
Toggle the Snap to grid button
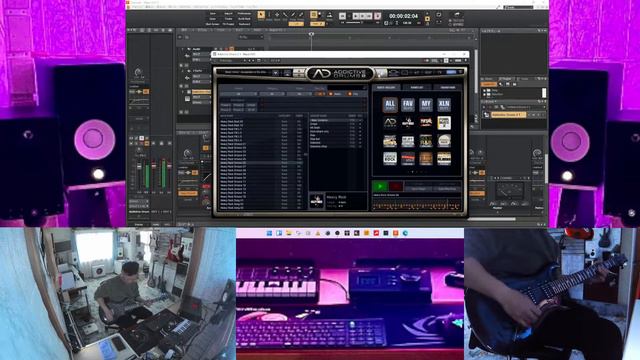pyautogui.click(x=313, y=15)
